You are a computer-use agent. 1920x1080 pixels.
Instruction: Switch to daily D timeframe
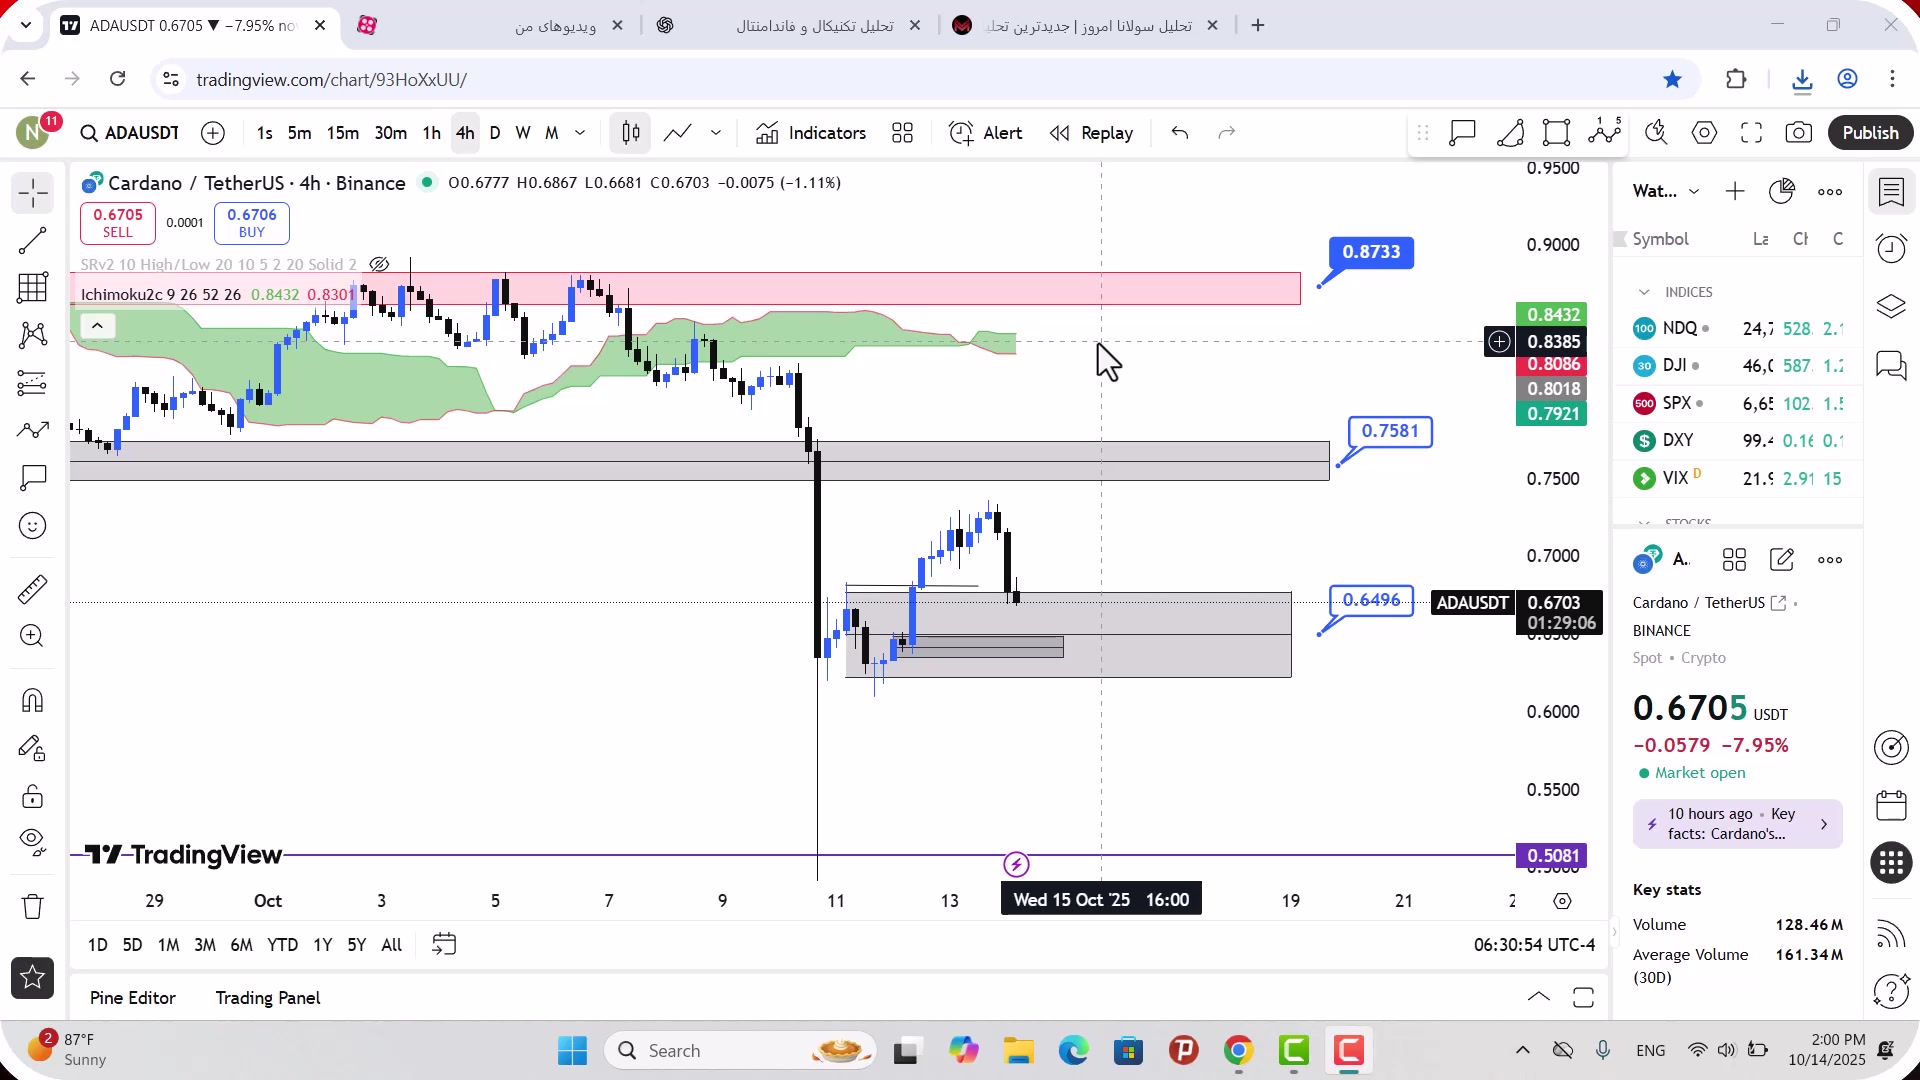click(495, 133)
